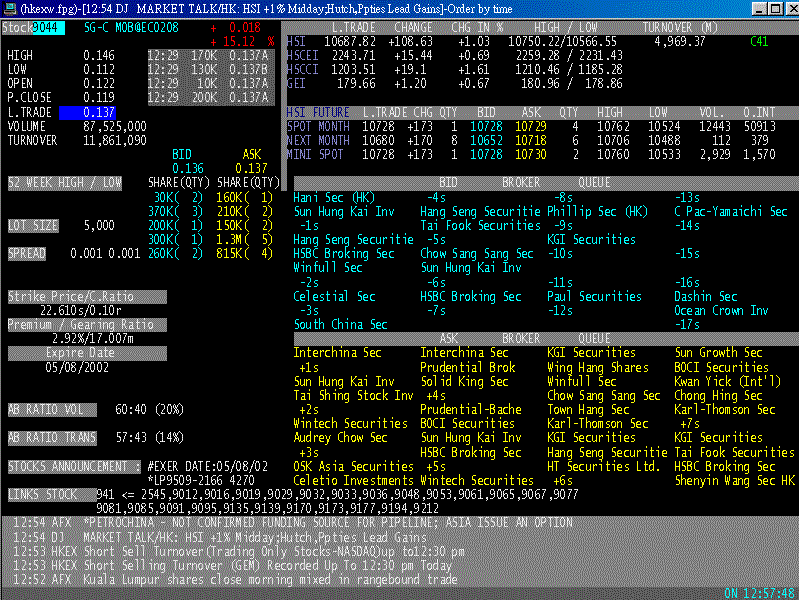Click the stock ask price 0.137
This screenshot has width=799, height=600.
[x=251, y=168]
